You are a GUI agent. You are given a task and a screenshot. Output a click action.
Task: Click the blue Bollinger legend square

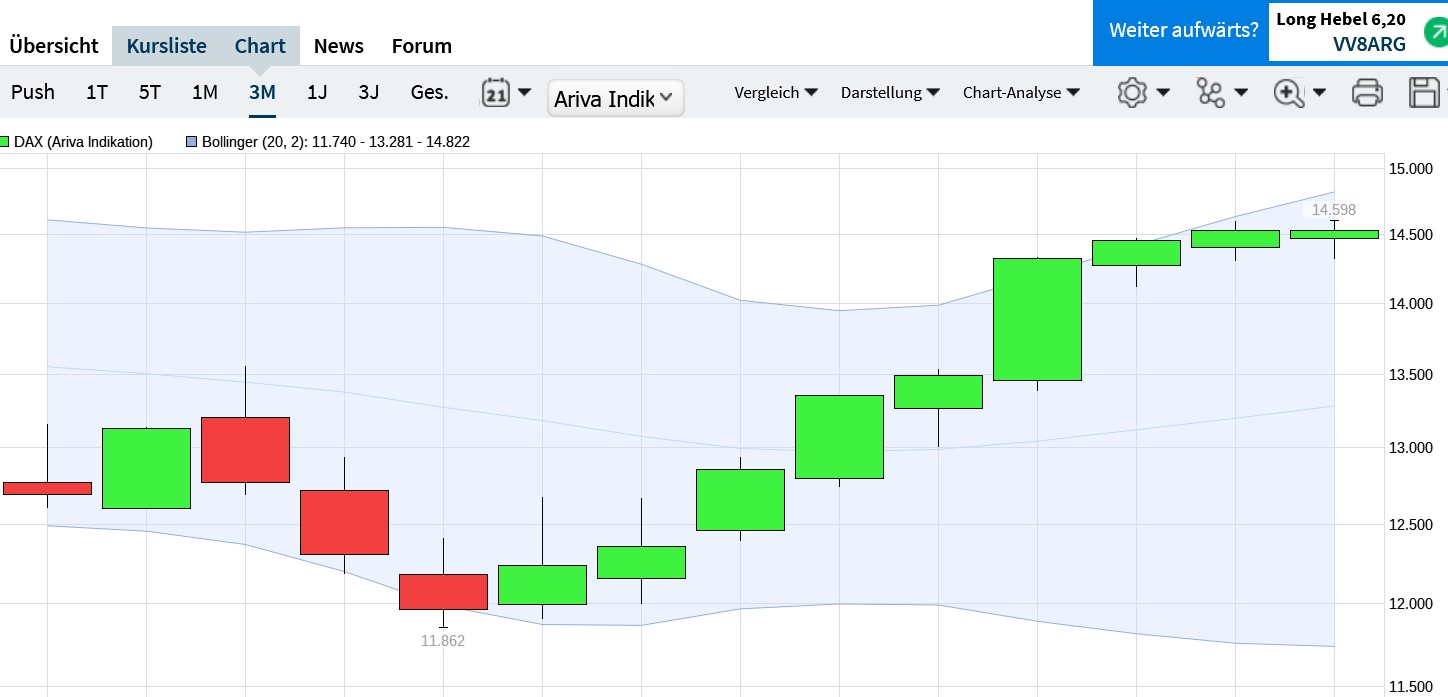pyautogui.click(x=192, y=142)
